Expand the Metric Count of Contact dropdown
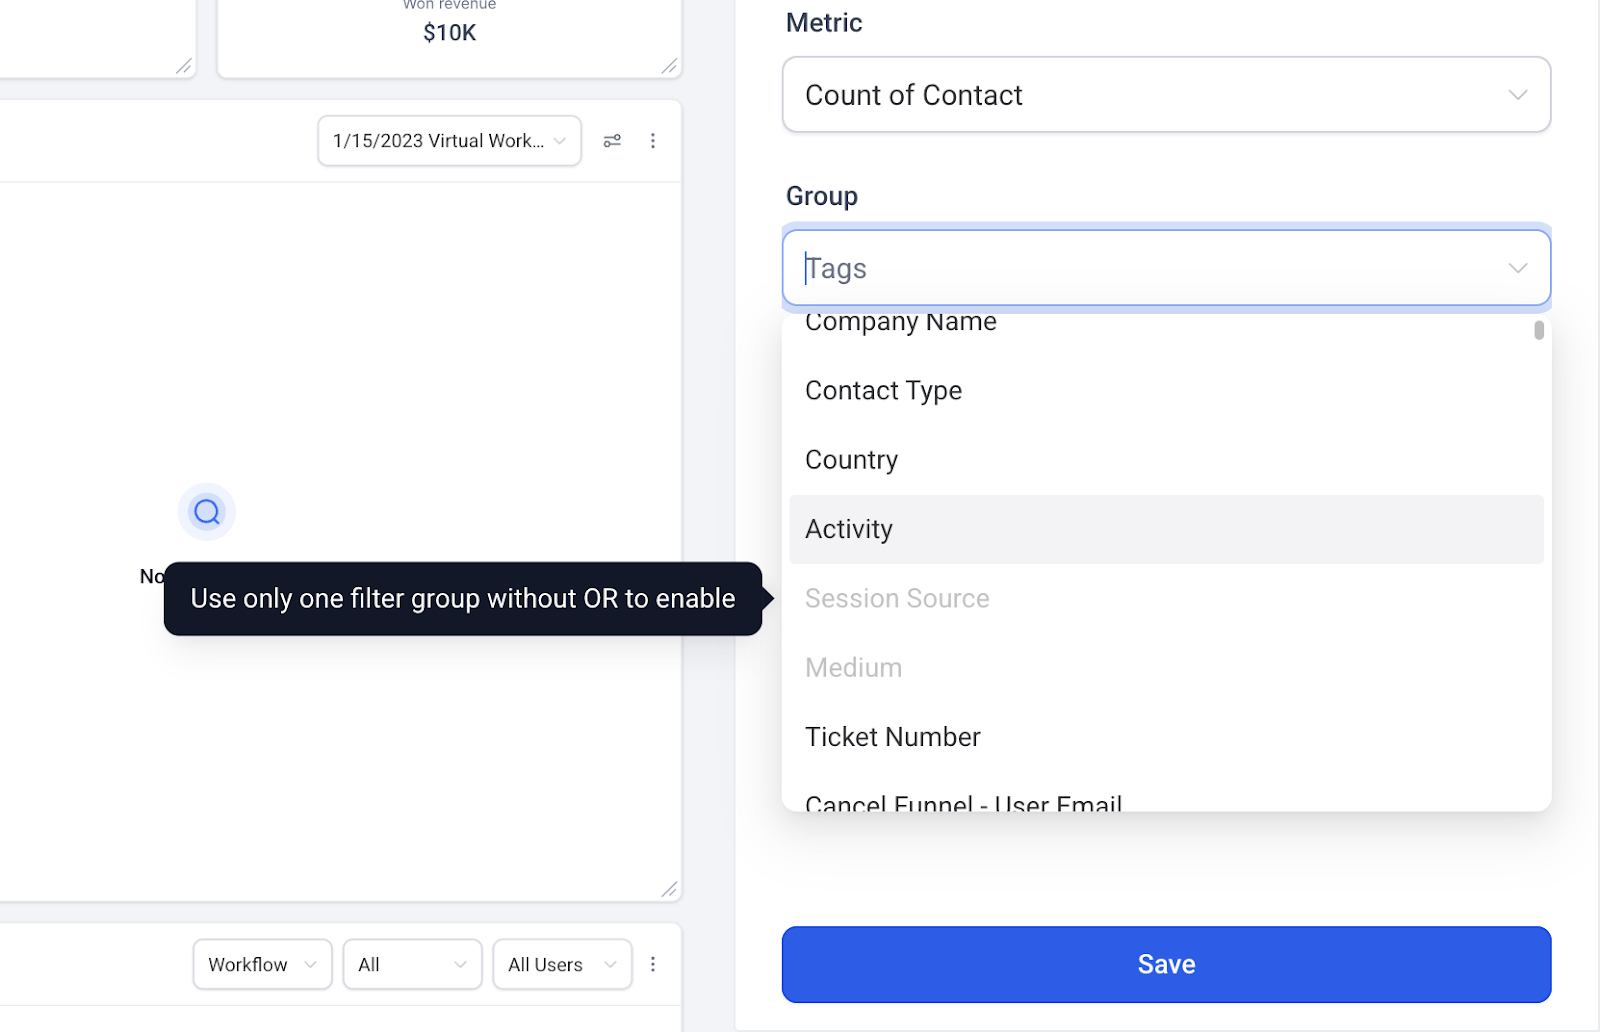The height and width of the screenshot is (1032, 1600). [1166, 95]
